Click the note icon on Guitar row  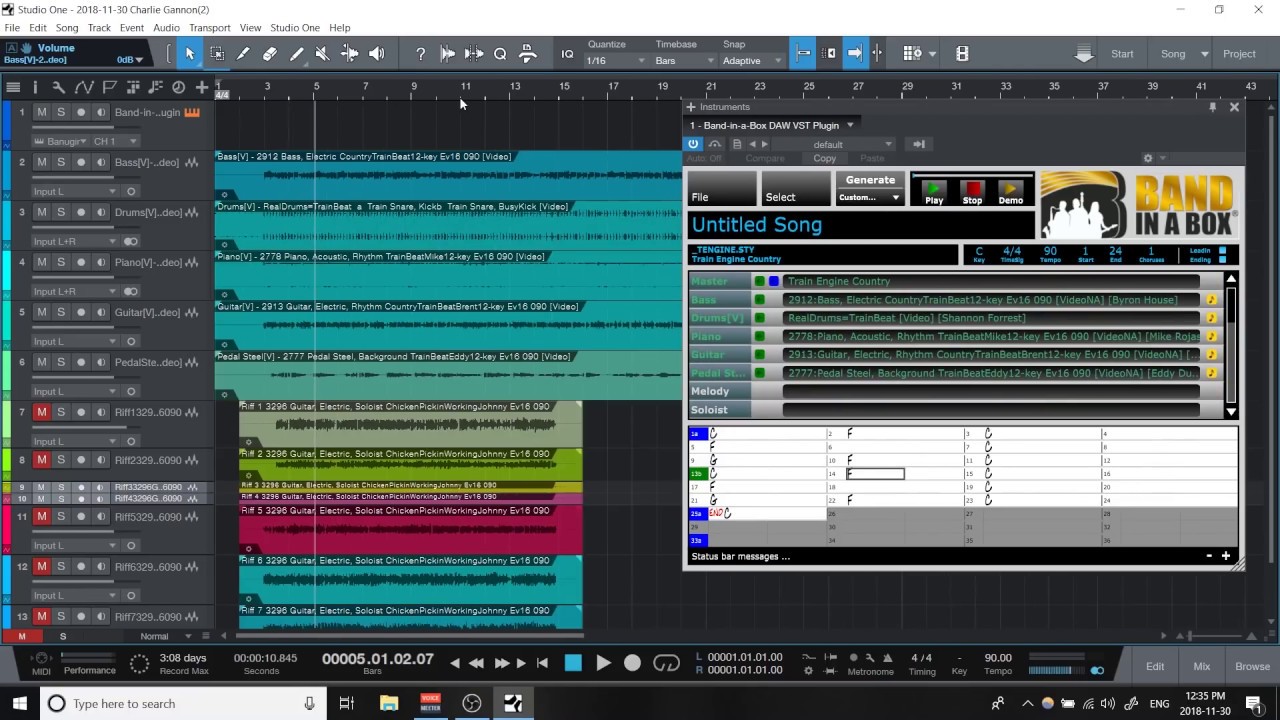(x=1211, y=355)
